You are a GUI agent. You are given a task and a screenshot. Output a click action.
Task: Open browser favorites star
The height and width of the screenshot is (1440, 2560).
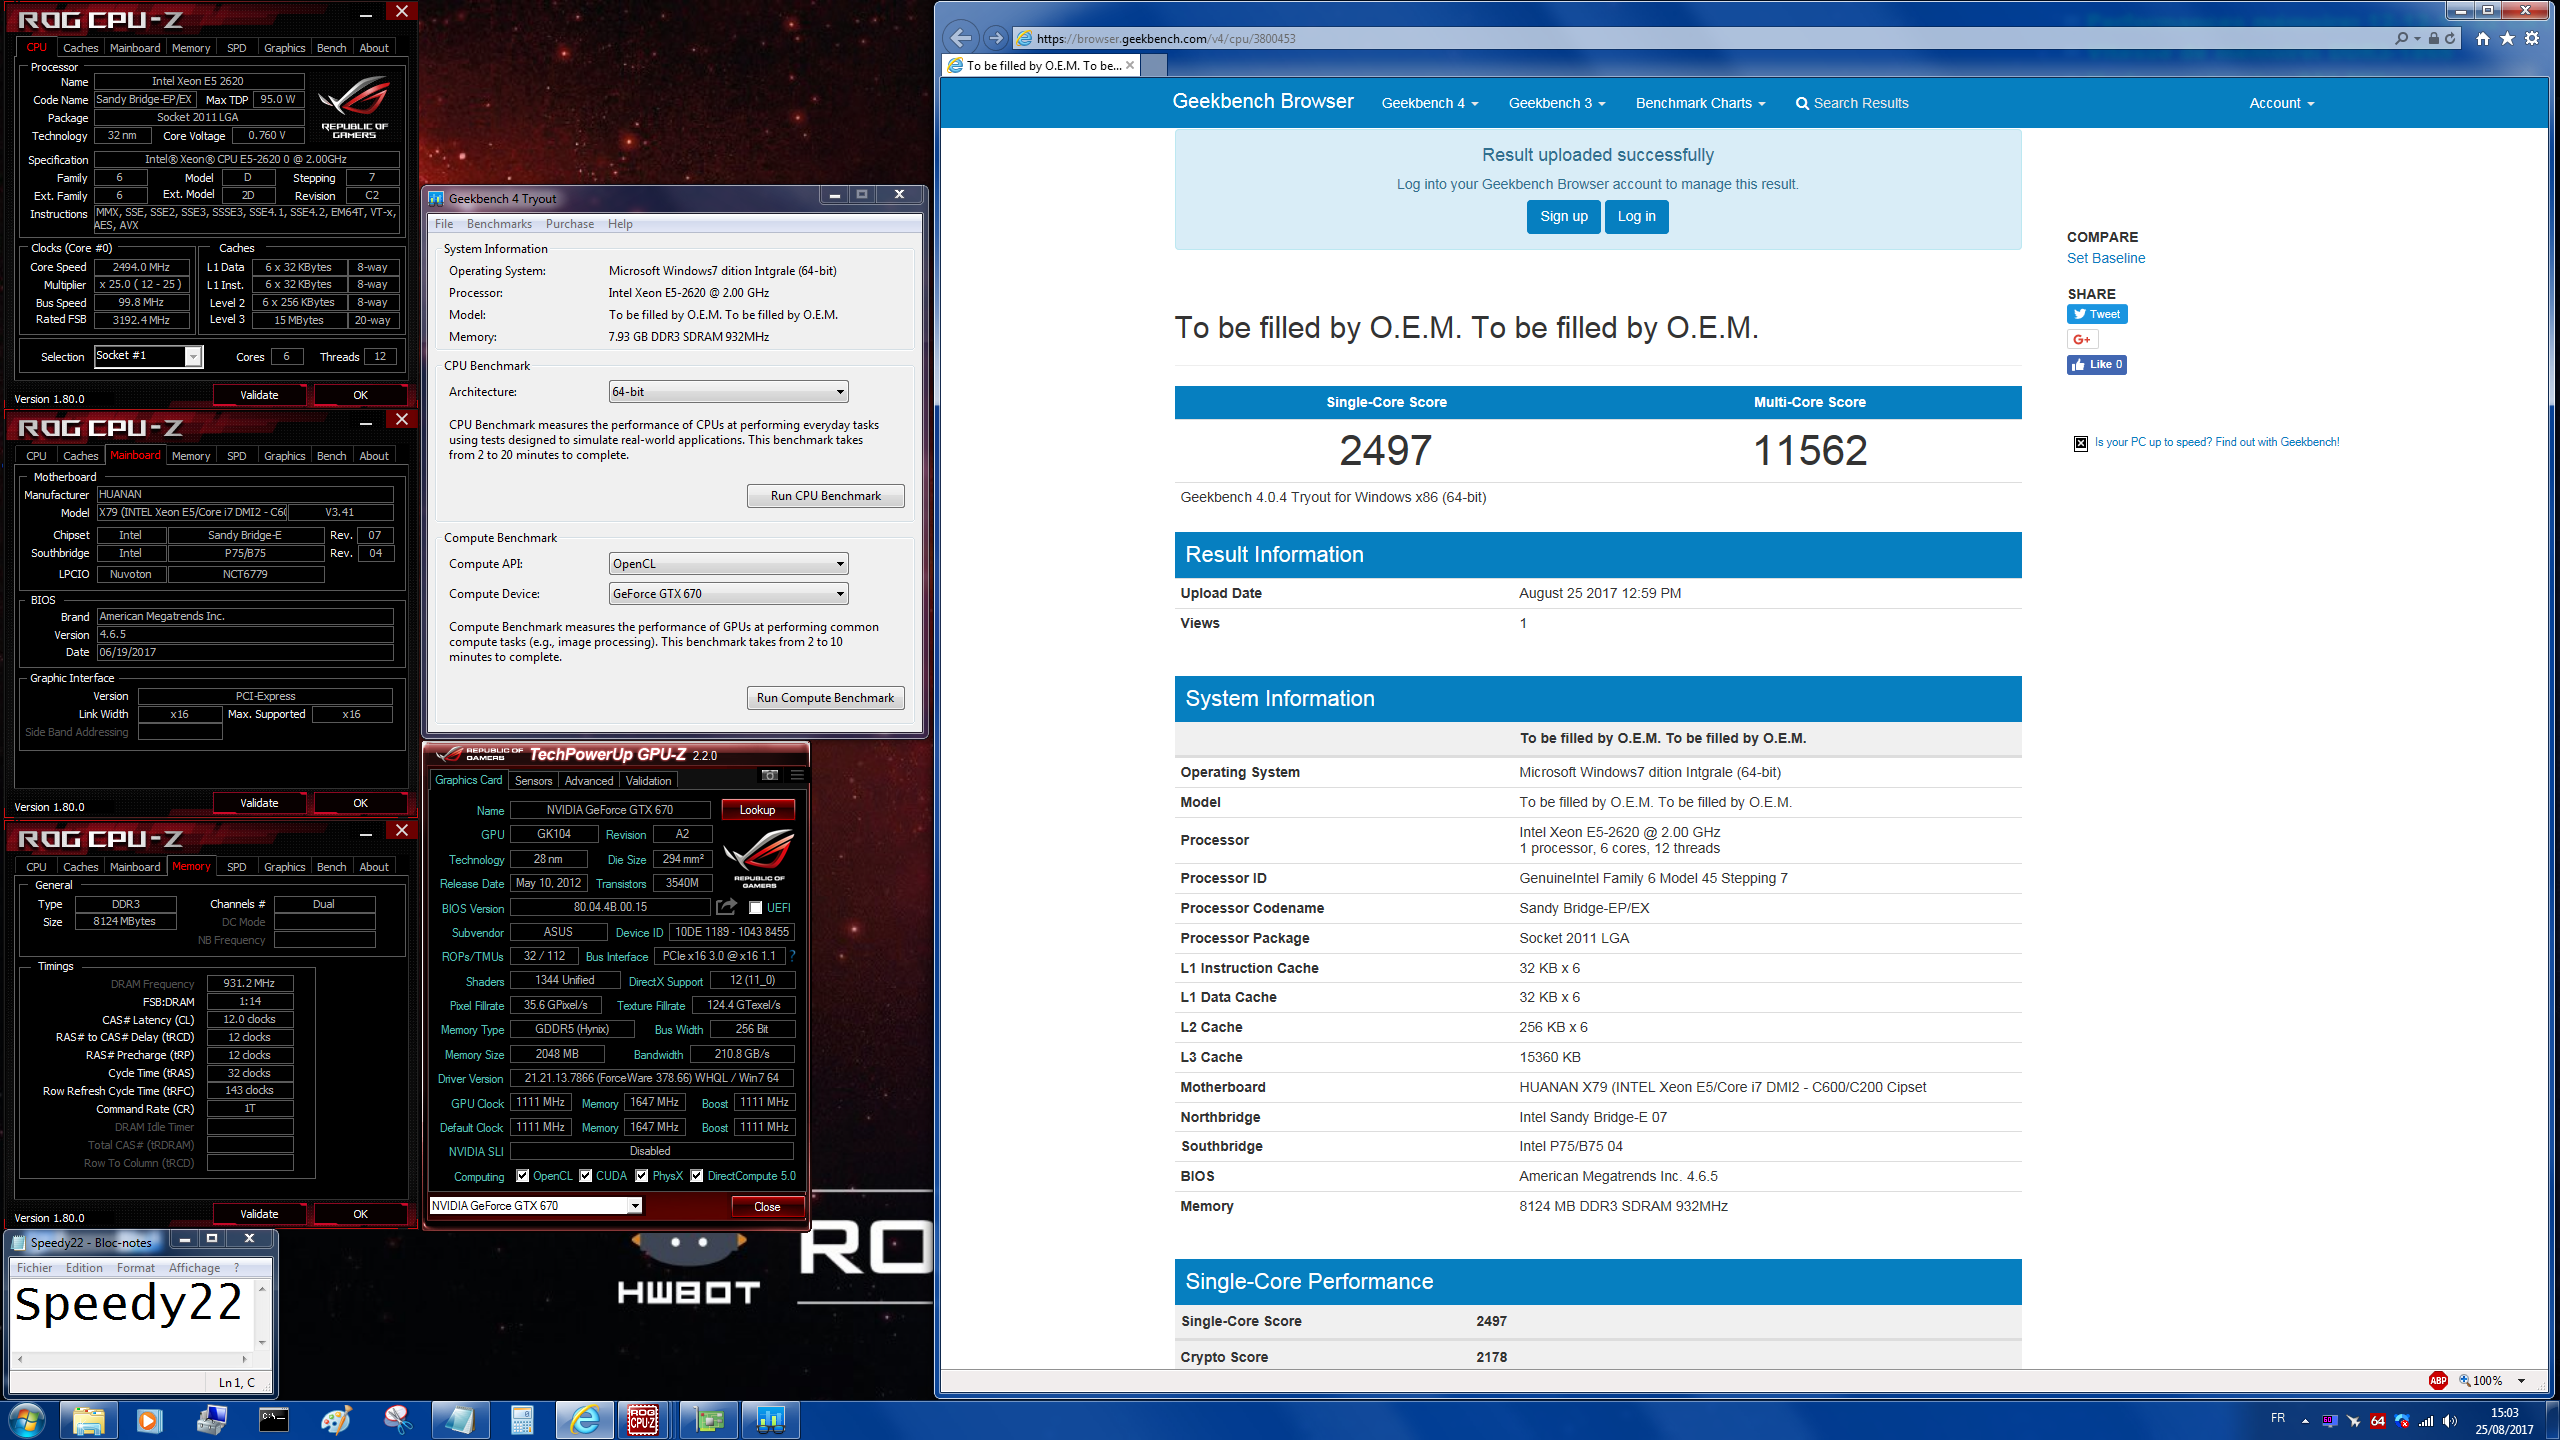pyautogui.click(x=2507, y=38)
